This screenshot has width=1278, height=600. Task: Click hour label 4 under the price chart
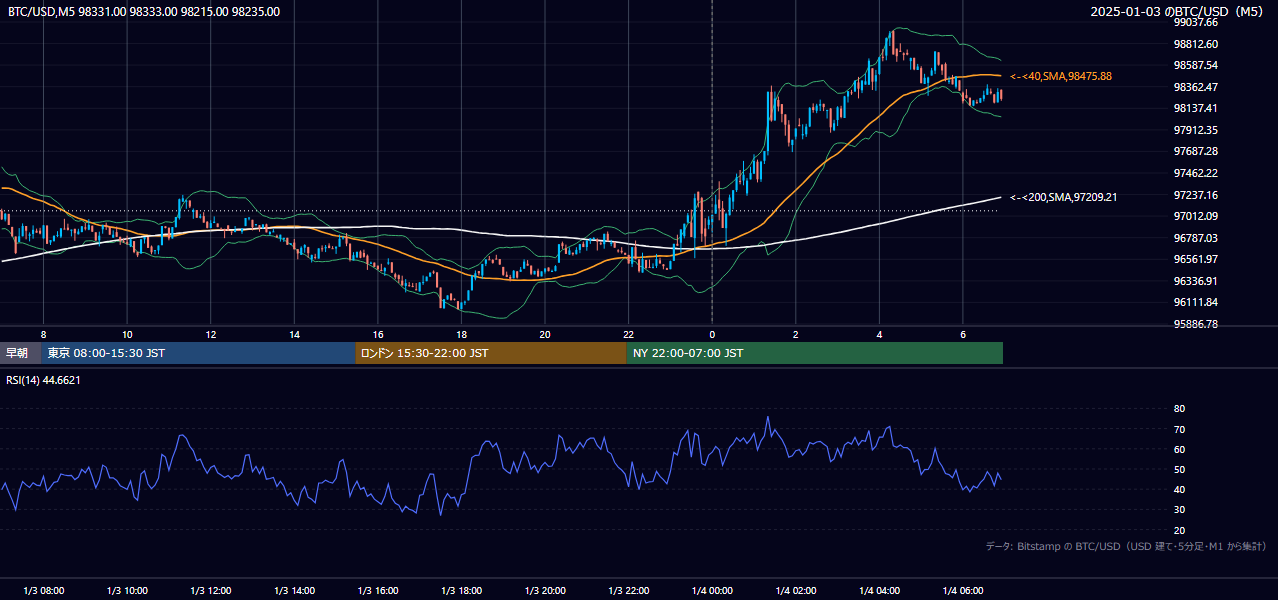click(x=879, y=334)
